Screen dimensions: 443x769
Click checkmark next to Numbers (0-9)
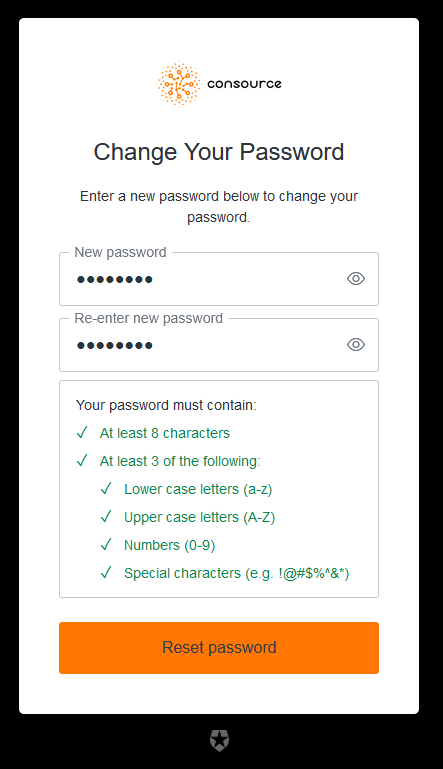tap(106, 544)
